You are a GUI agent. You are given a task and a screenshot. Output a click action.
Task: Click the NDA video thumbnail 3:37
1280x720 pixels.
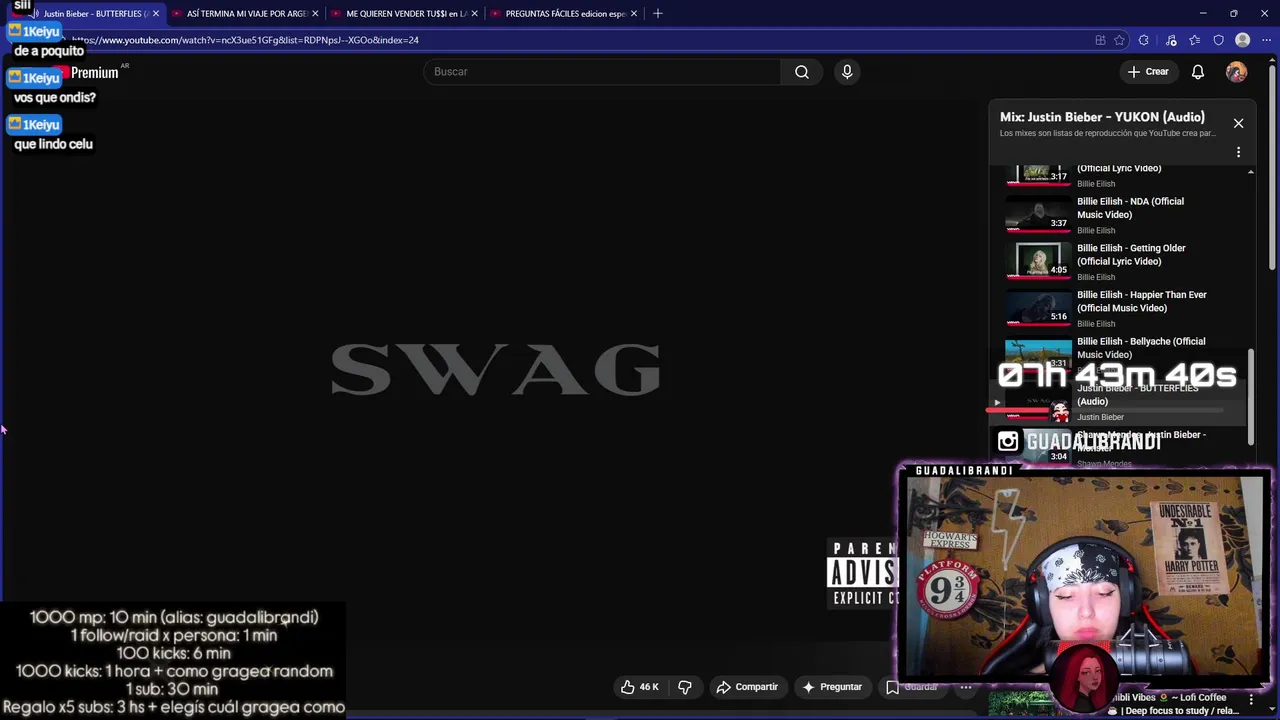[x=1038, y=213]
